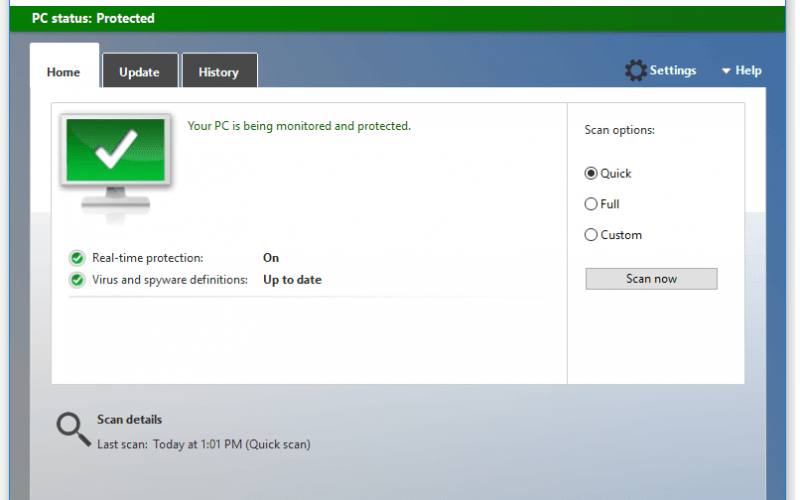Click the Settings gear icon

point(635,70)
